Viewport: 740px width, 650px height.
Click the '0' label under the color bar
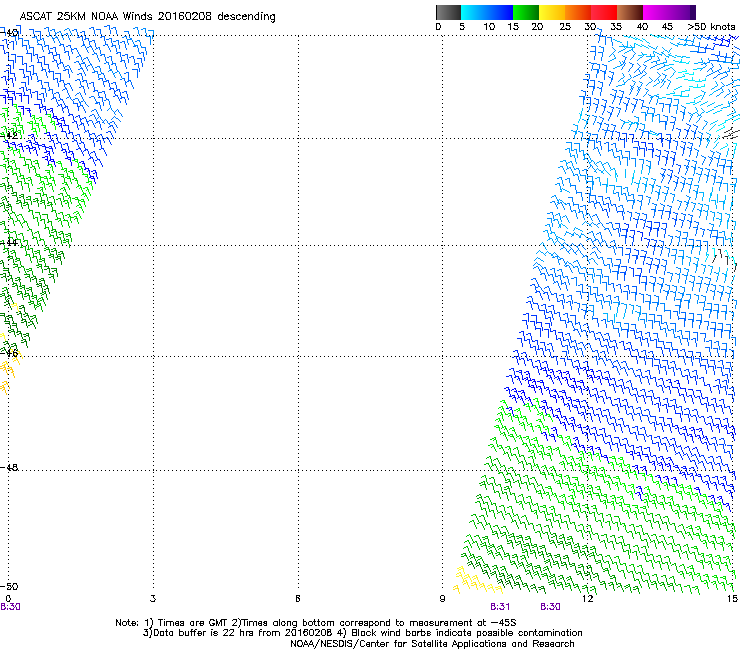pyautogui.click(x=438, y=27)
